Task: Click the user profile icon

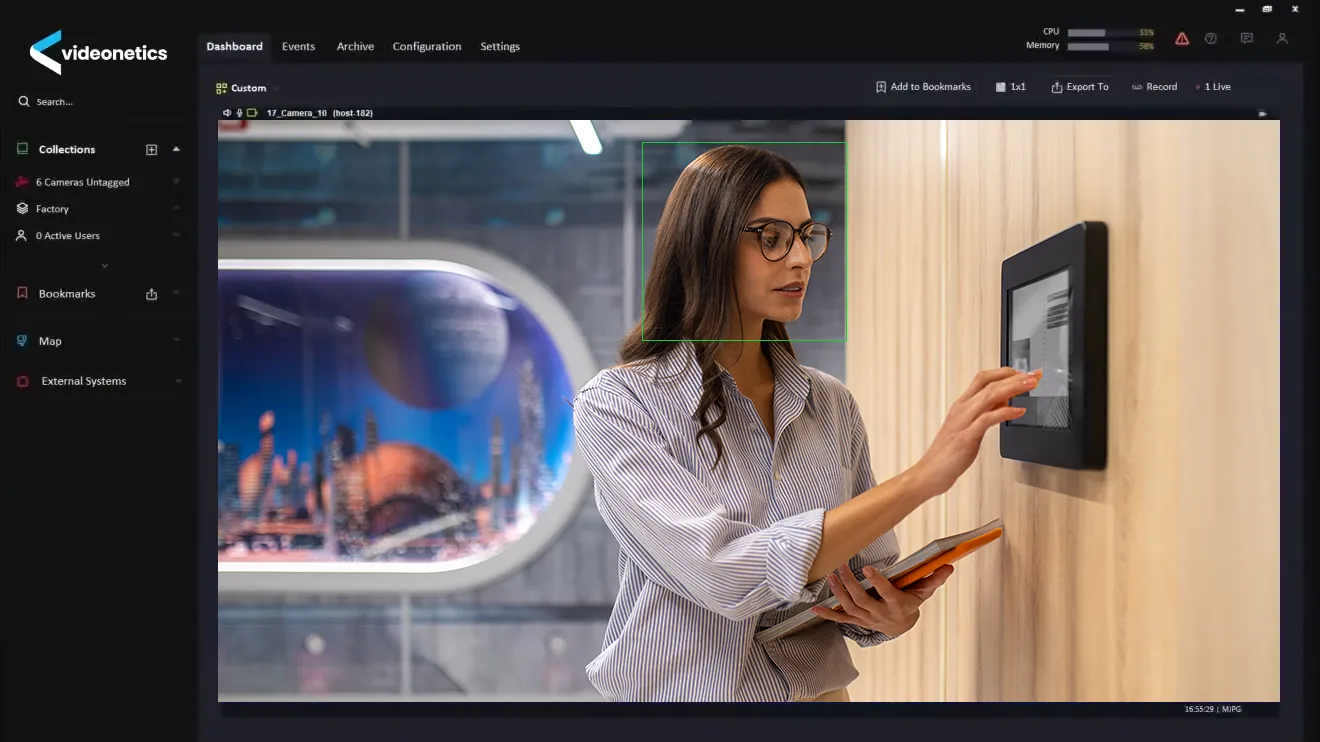Action: pyautogui.click(x=1282, y=39)
